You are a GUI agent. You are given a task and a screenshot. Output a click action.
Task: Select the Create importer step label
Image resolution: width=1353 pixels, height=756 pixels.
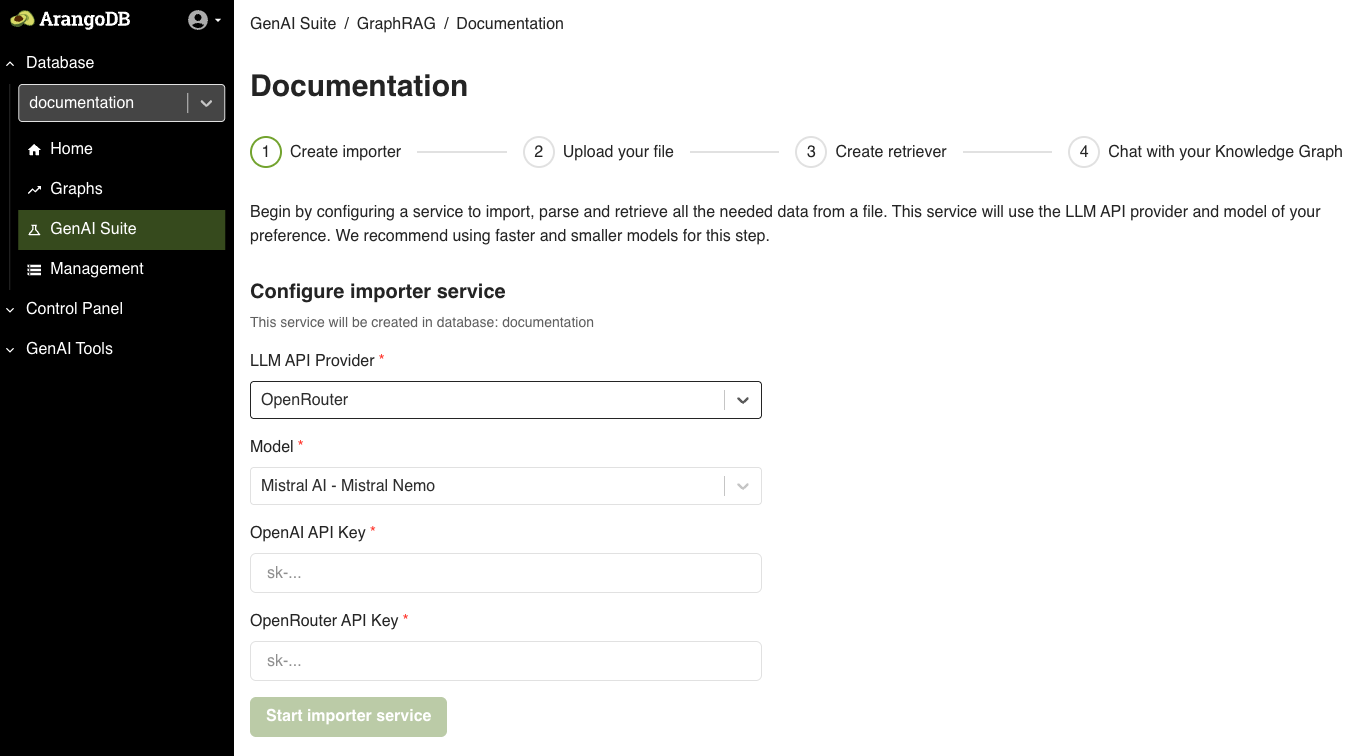pyautogui.click(x=345, y=152)
